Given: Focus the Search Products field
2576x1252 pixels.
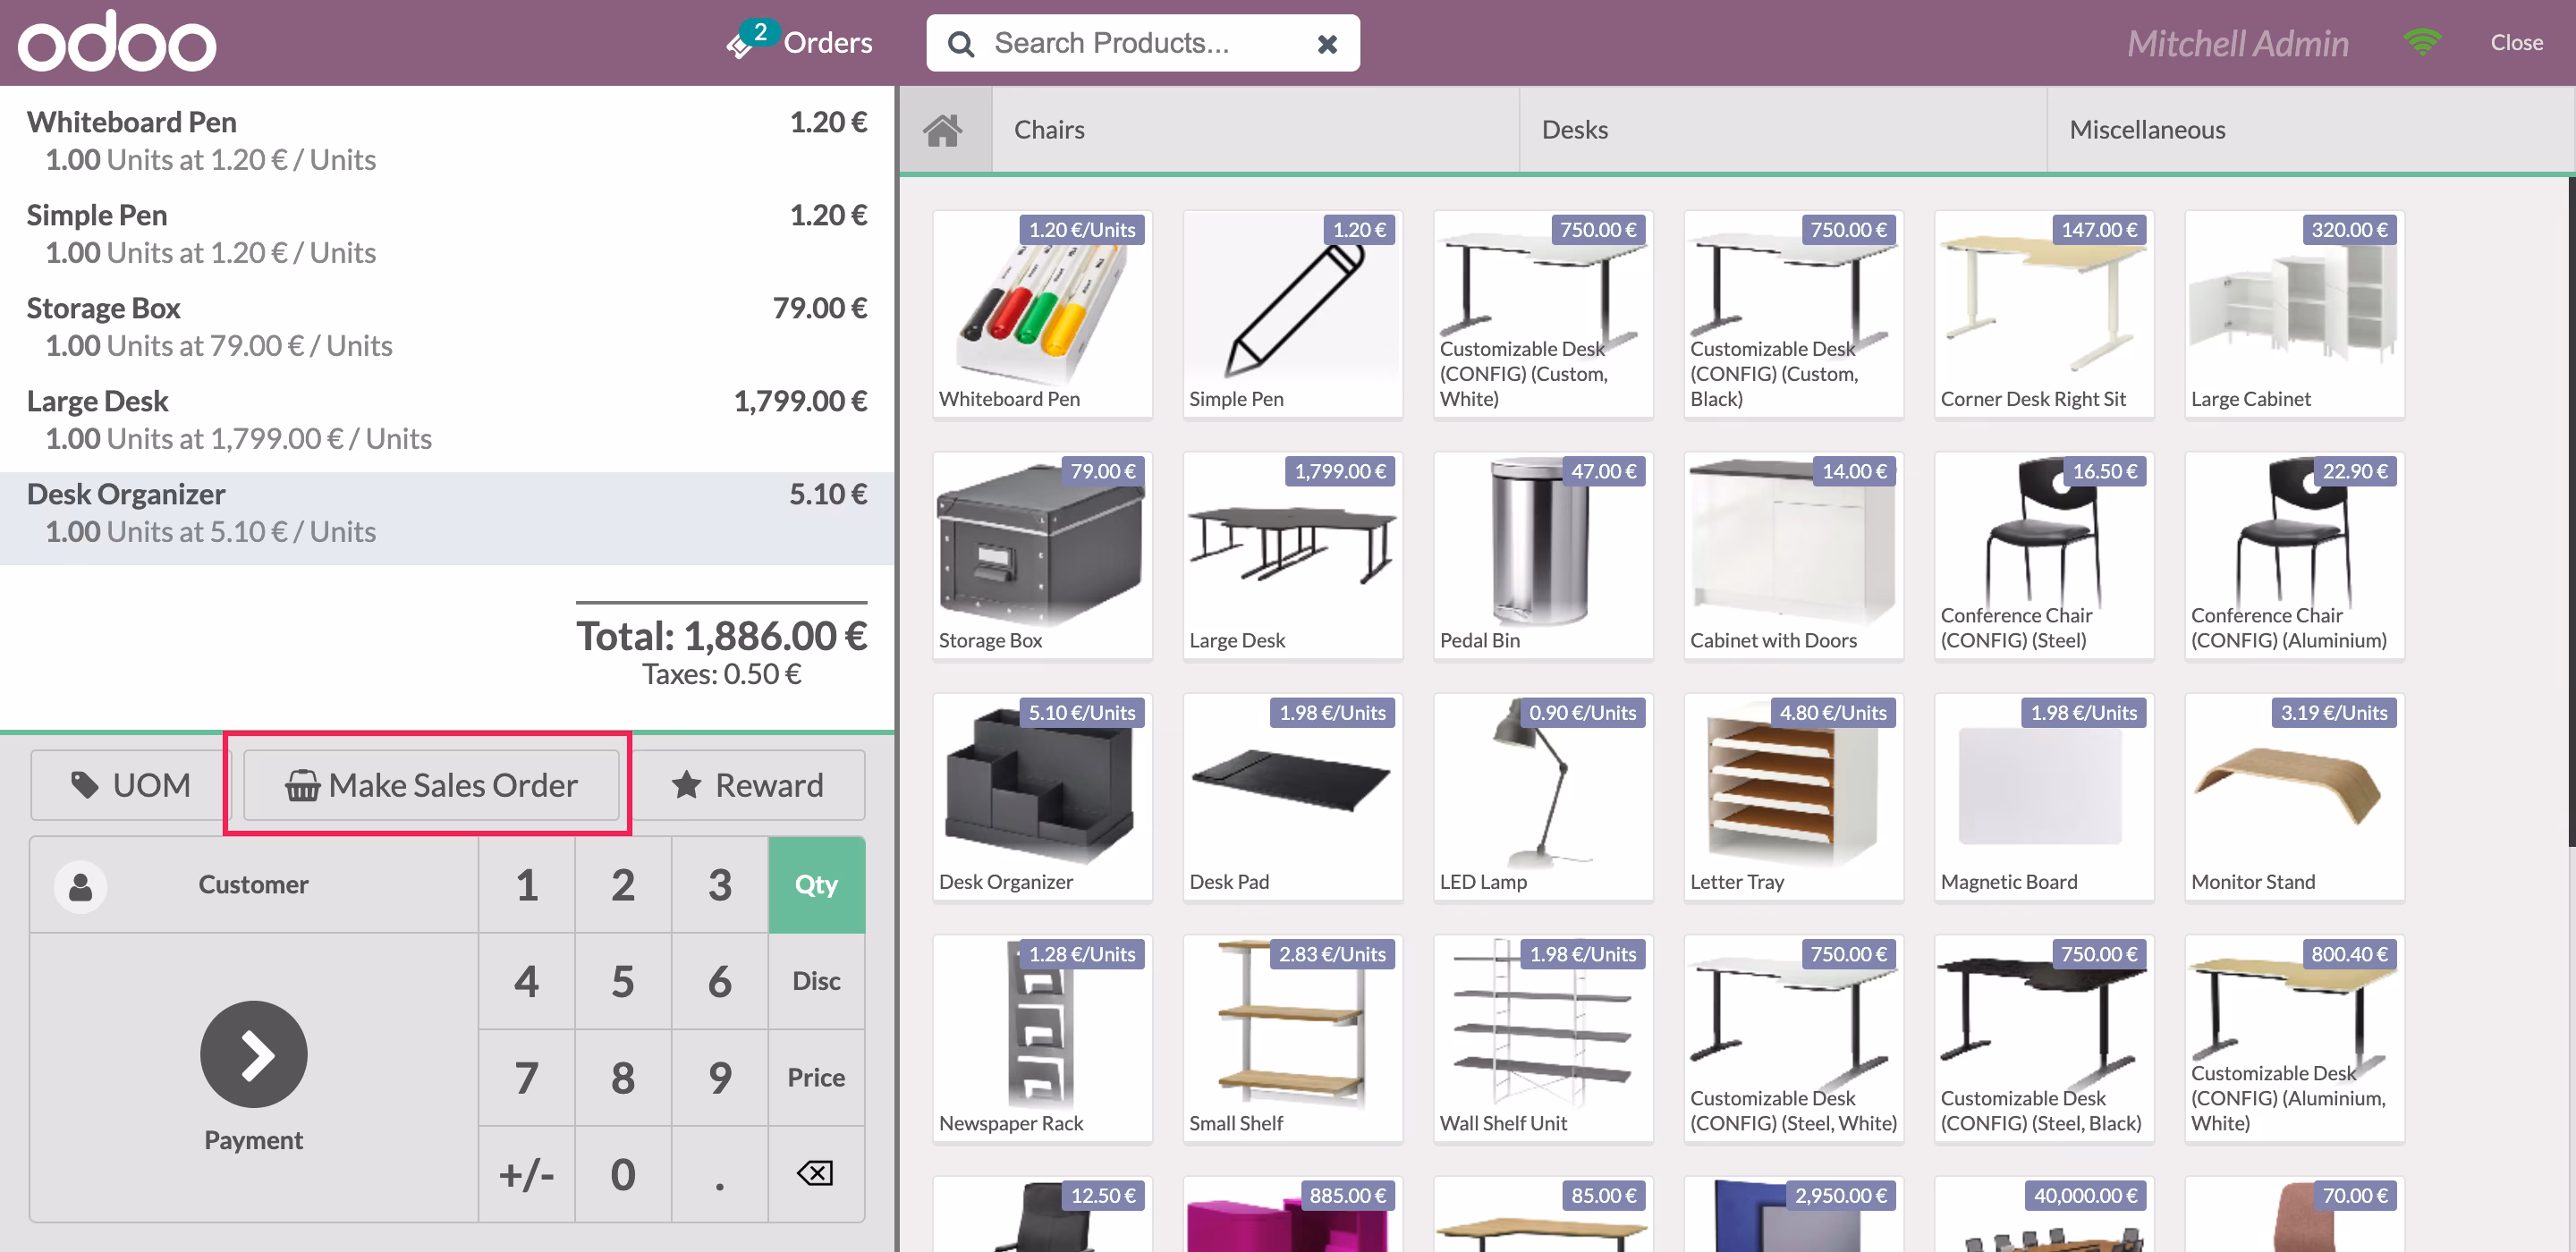Looking at the screenshot, I should click(x=1142, y=43).
